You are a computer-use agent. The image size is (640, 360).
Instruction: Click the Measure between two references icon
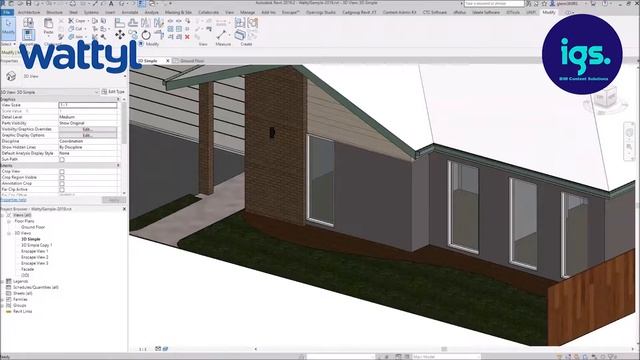click(x=222, y=34)
